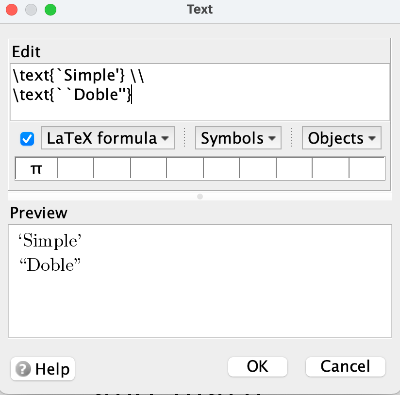
Task: Insert the pi symbol from recent symbols
Action: pos(36,169)
